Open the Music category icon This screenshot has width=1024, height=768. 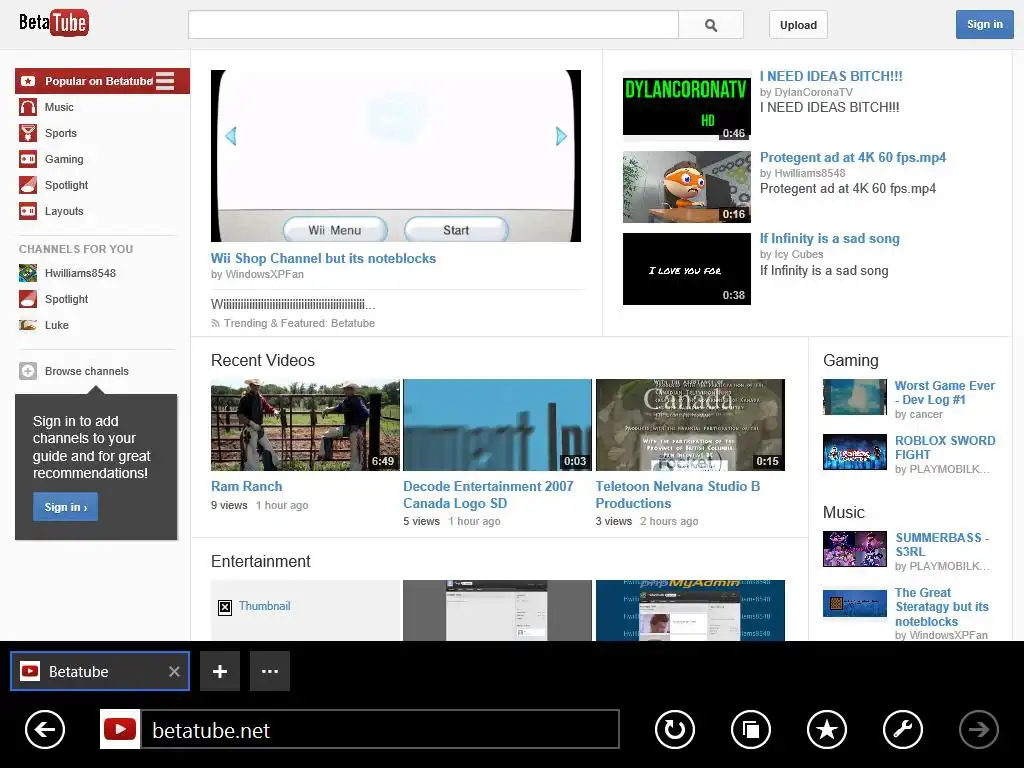(28, 107)
